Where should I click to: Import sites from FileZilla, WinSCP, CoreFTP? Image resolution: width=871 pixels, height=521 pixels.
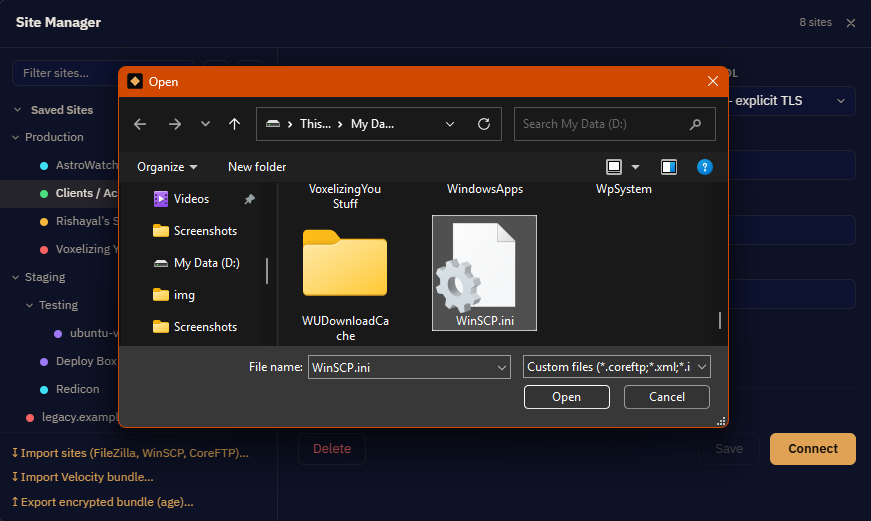click(130, 453)
